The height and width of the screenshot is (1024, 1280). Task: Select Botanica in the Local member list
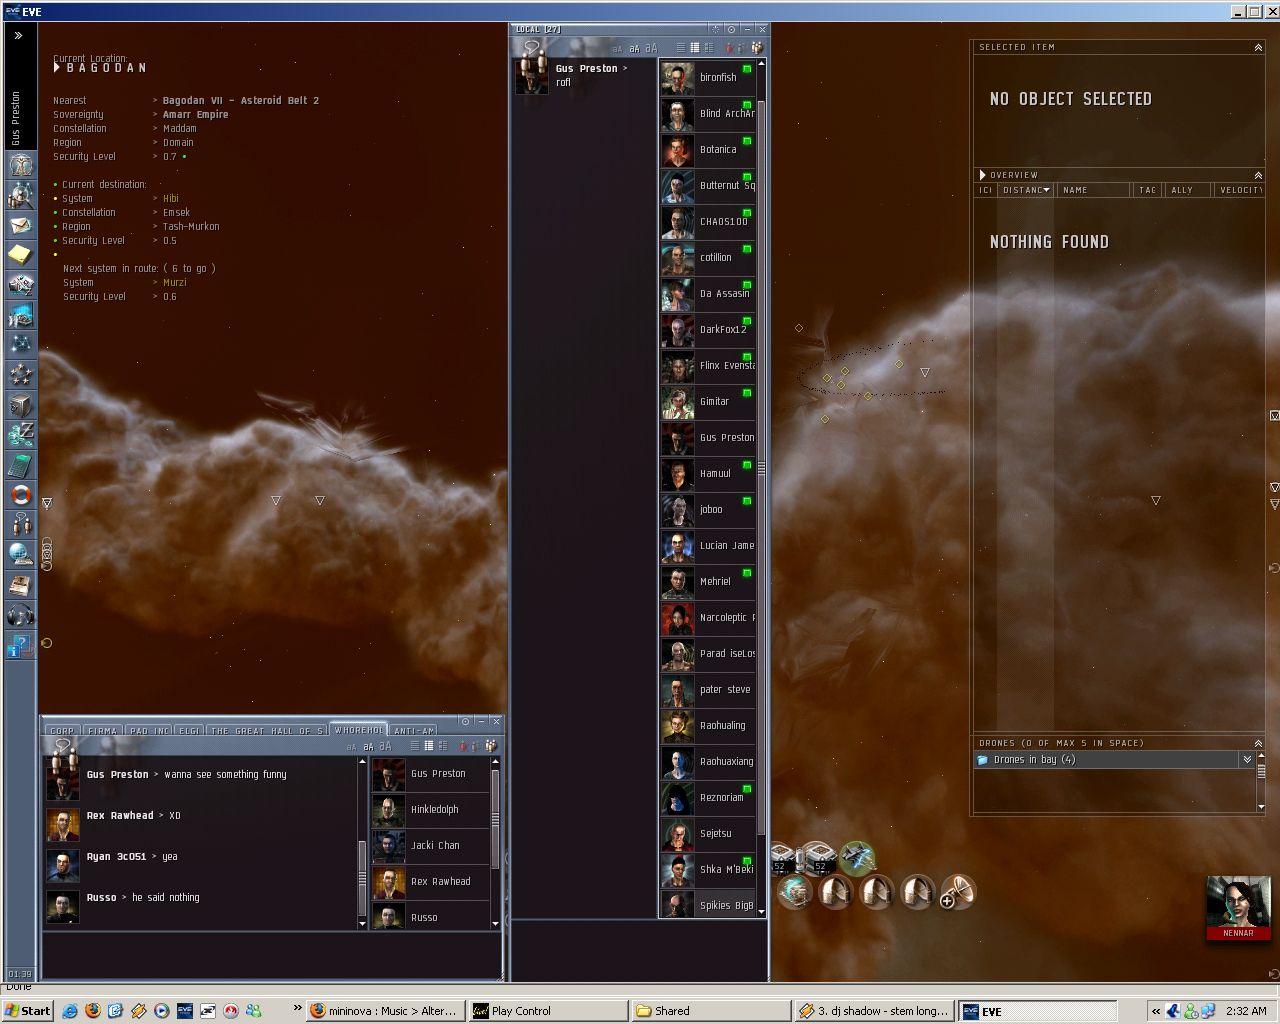click(x=708, y=149)
